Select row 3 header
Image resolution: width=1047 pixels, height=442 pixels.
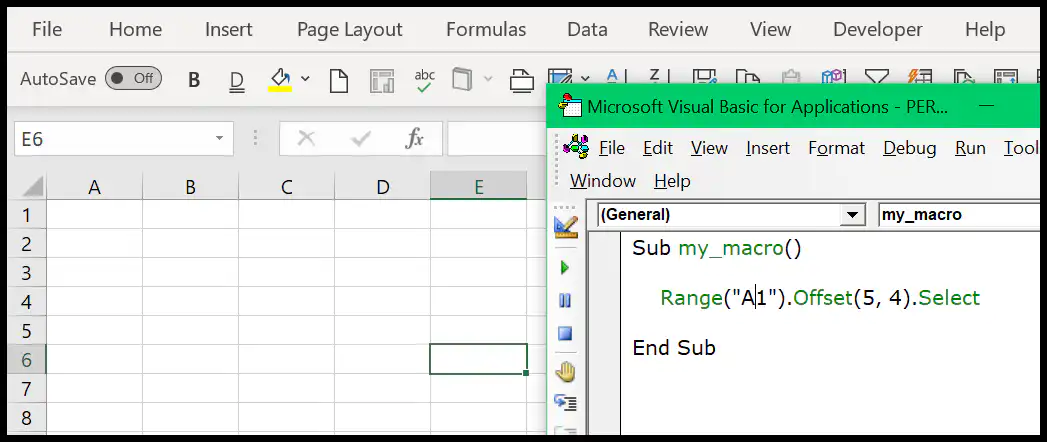pyautogui.click(x=27, y=273)
